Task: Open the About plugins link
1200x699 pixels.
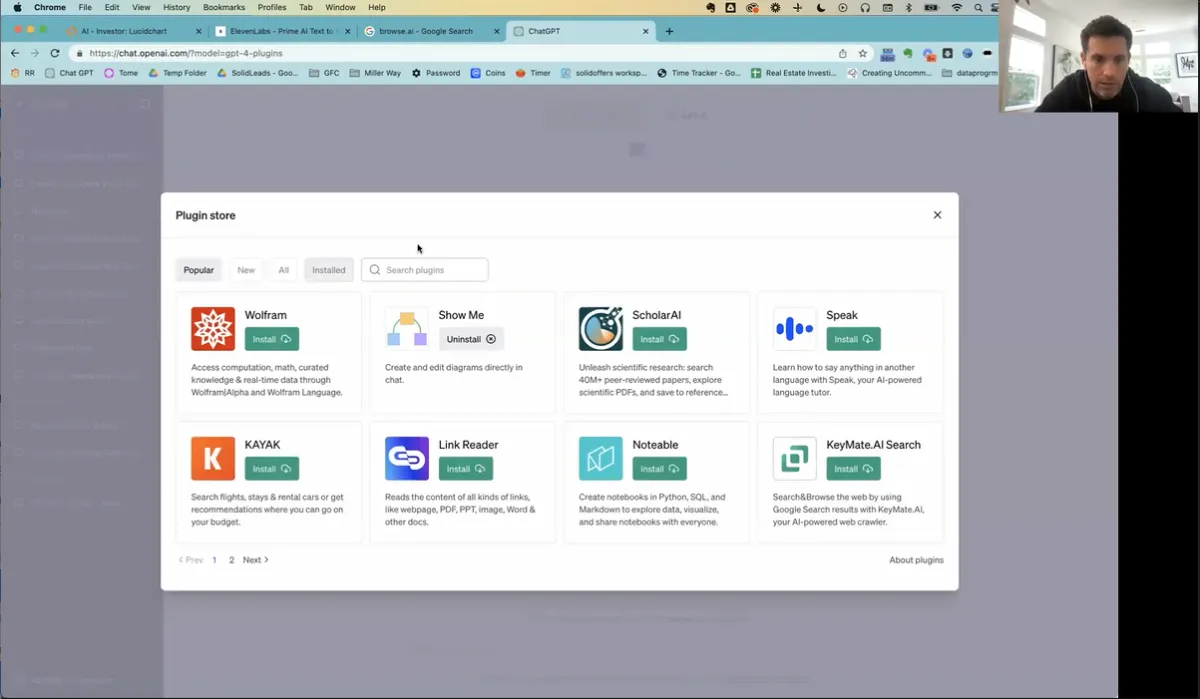Action: point(916,560)
